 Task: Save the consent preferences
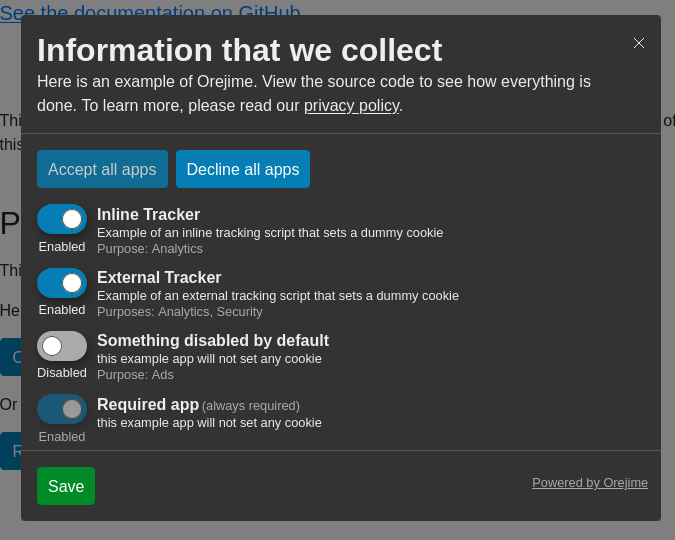point(66,486)
